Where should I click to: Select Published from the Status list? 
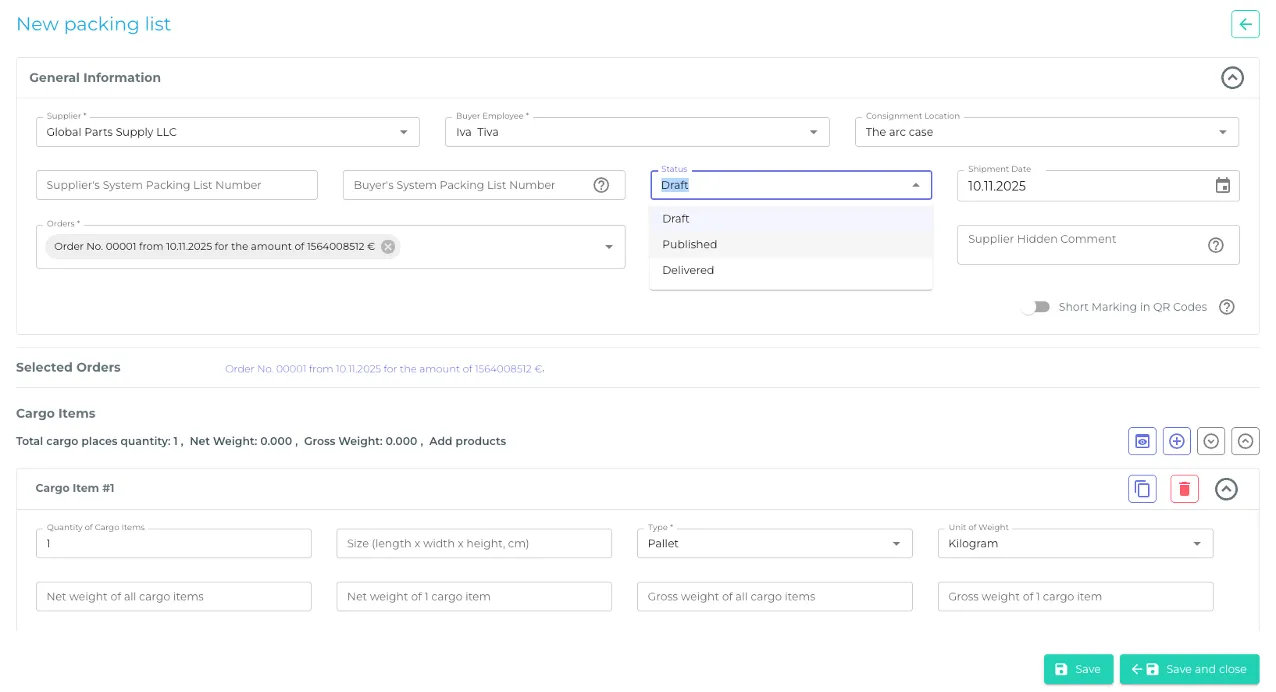[x=690, y=244]
